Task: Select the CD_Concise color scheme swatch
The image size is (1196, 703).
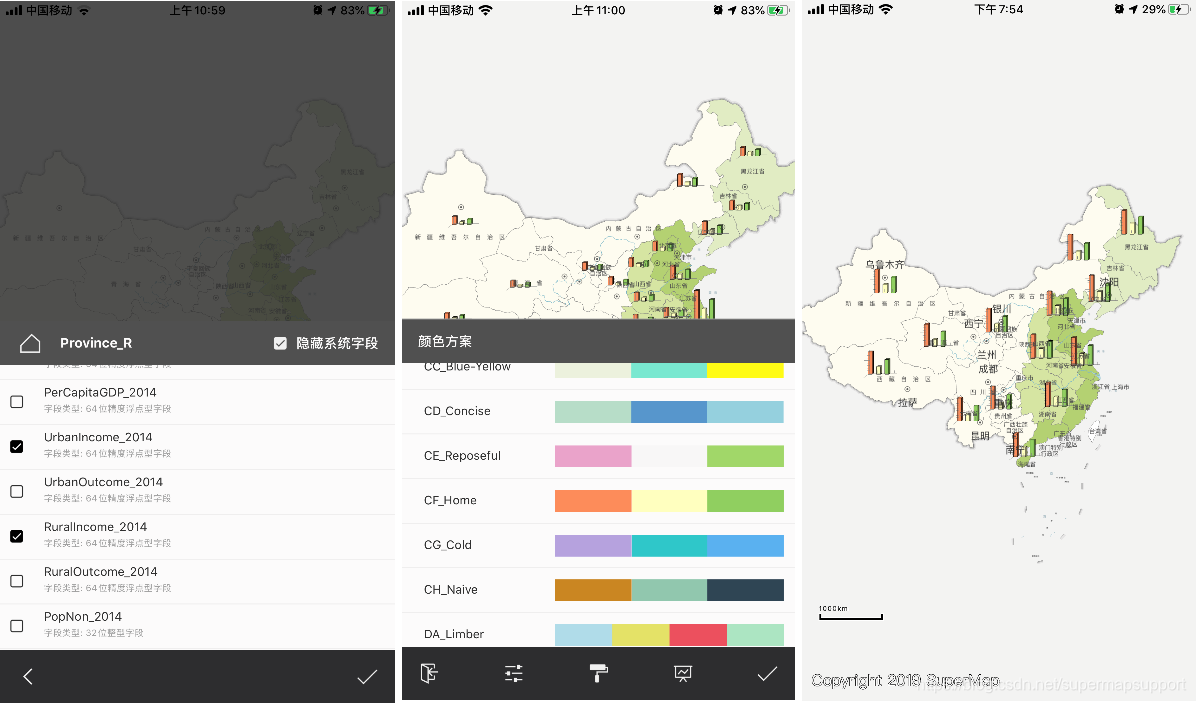Action: pyautogui.click(x=669, y=412)
